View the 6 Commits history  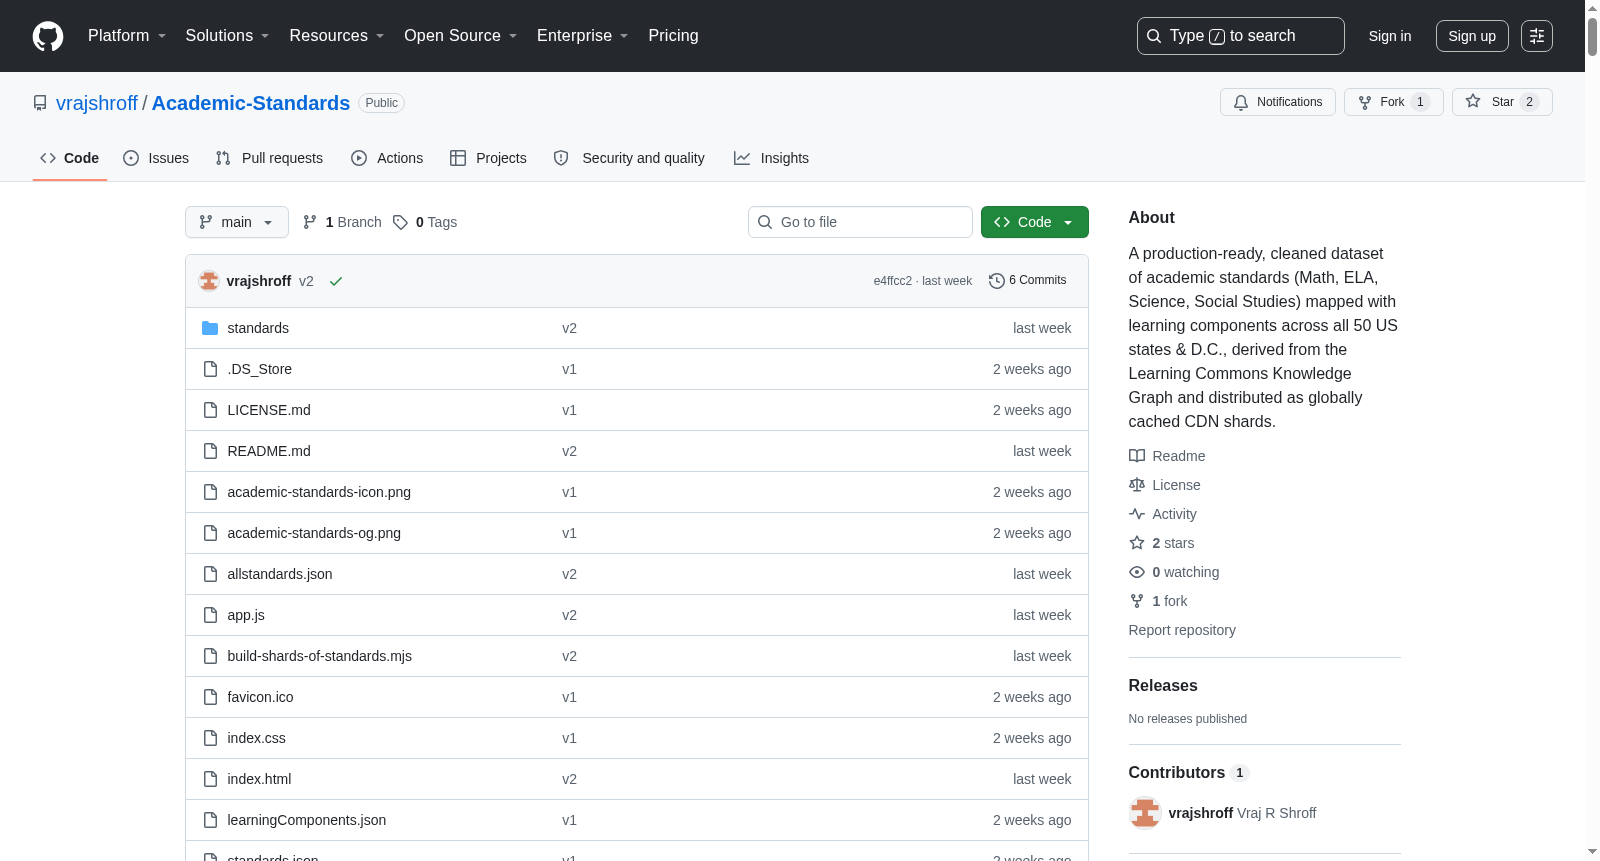(x=1028, y=281)
